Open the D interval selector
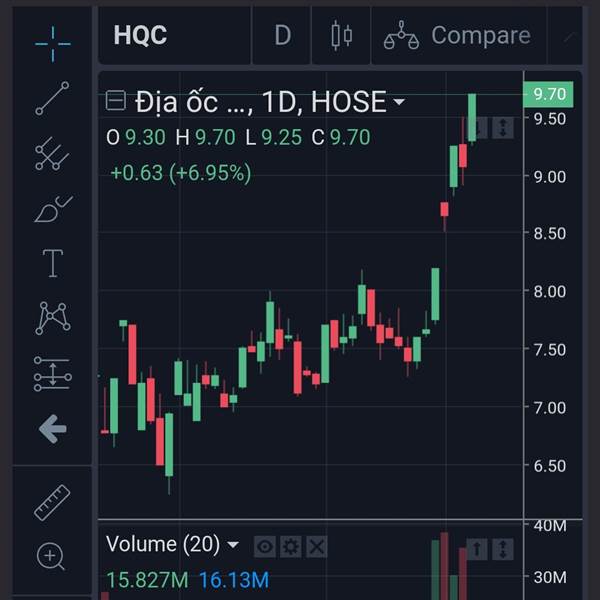The height and width of the screenshot is (600, 600). [x=282, y=35]
